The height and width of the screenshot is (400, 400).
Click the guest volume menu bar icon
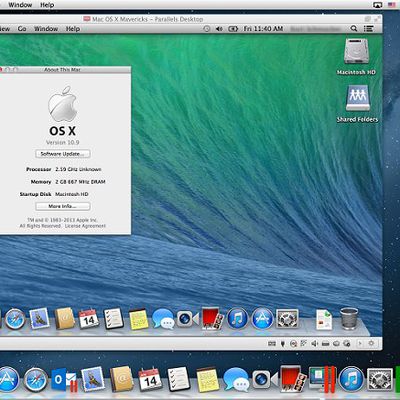(219, 29)
